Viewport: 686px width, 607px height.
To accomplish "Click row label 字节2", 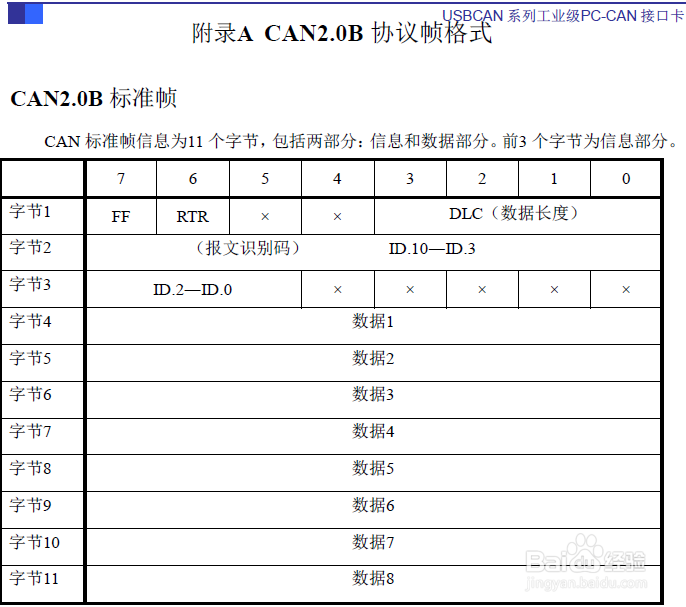I will pyautogui.click(x=30, y=248).
